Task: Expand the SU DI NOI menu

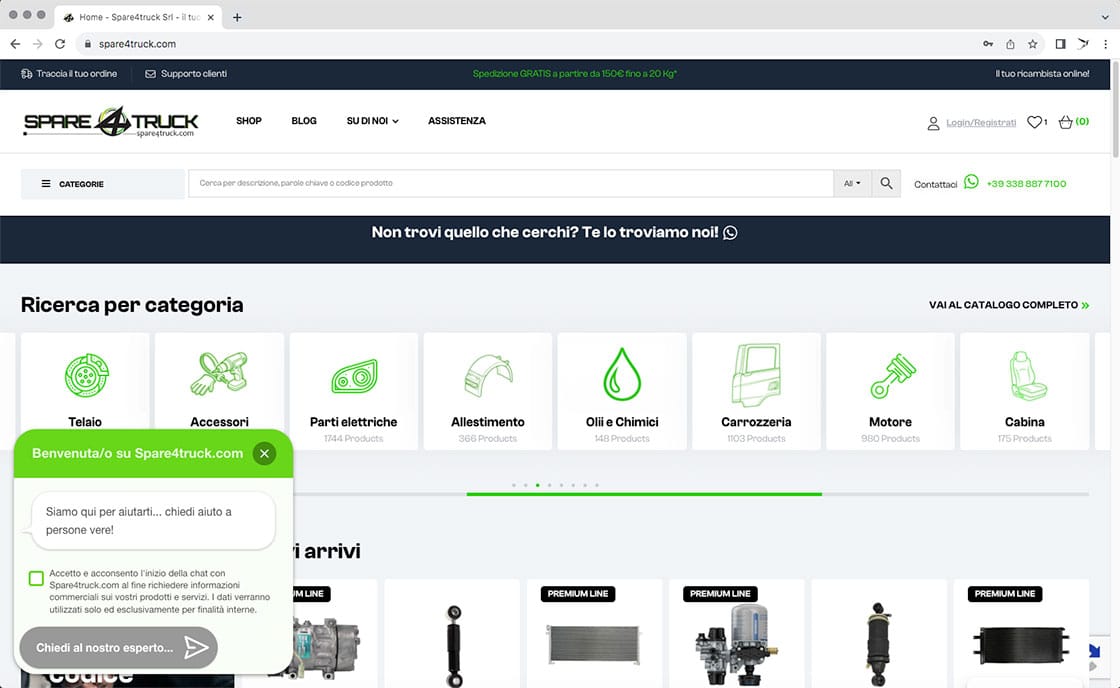Action: pos(372,121)
